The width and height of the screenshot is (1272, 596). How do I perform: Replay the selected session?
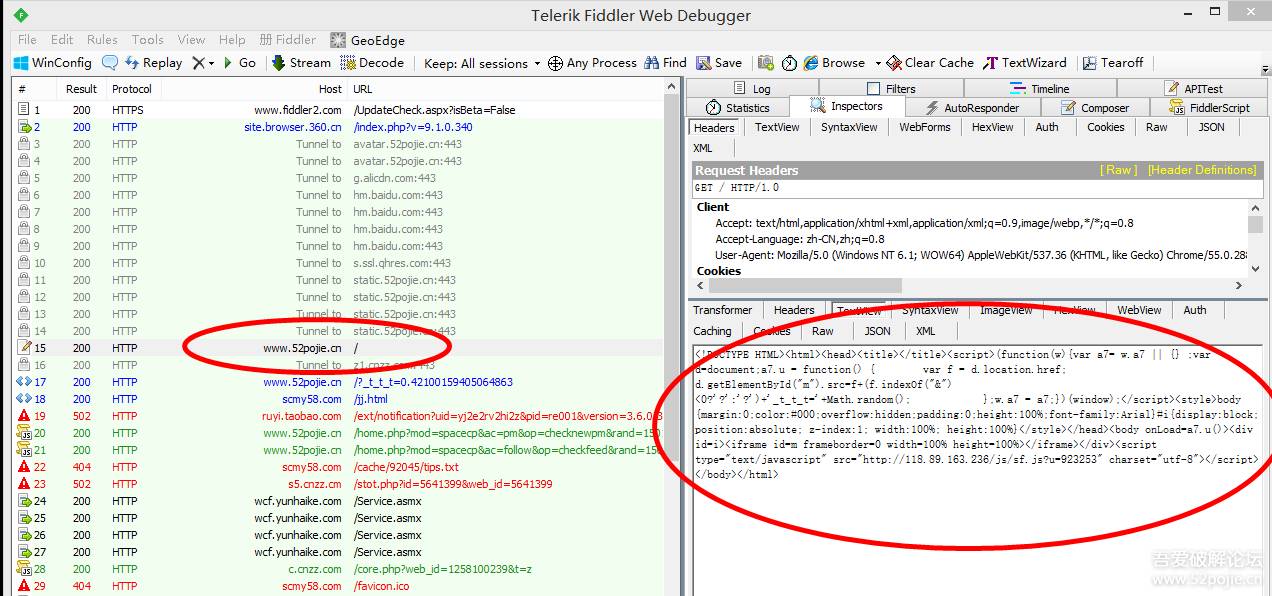point(152,62)
